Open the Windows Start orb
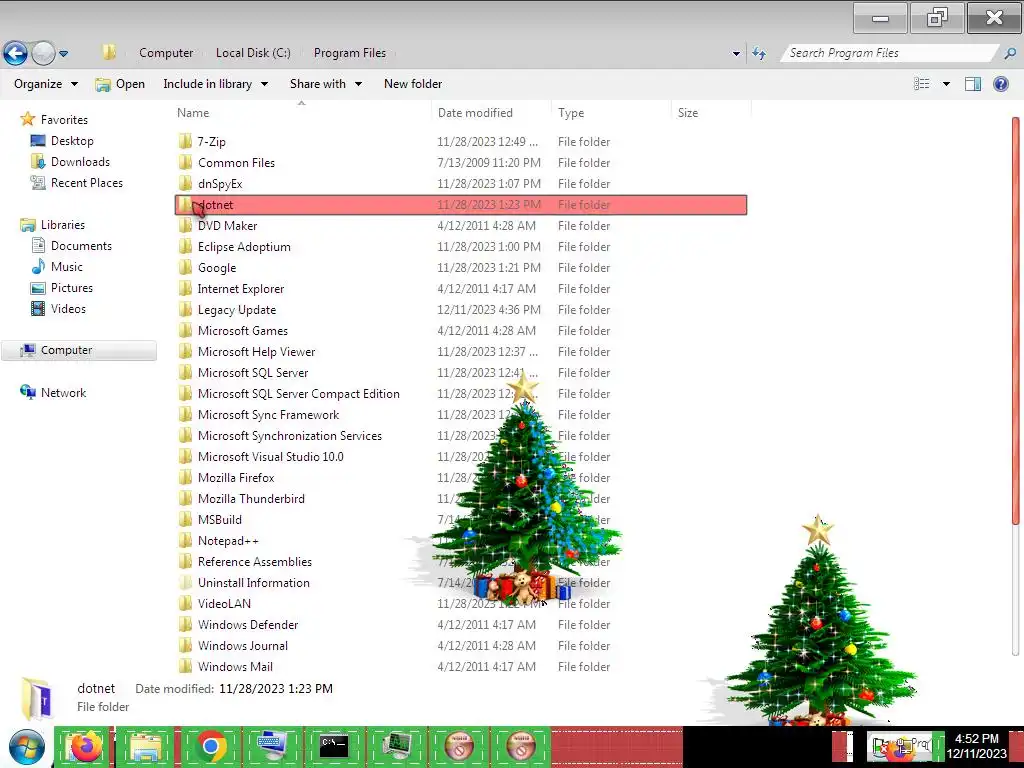Viewport: 1024px width, 768px height. (x=26, y=747)
